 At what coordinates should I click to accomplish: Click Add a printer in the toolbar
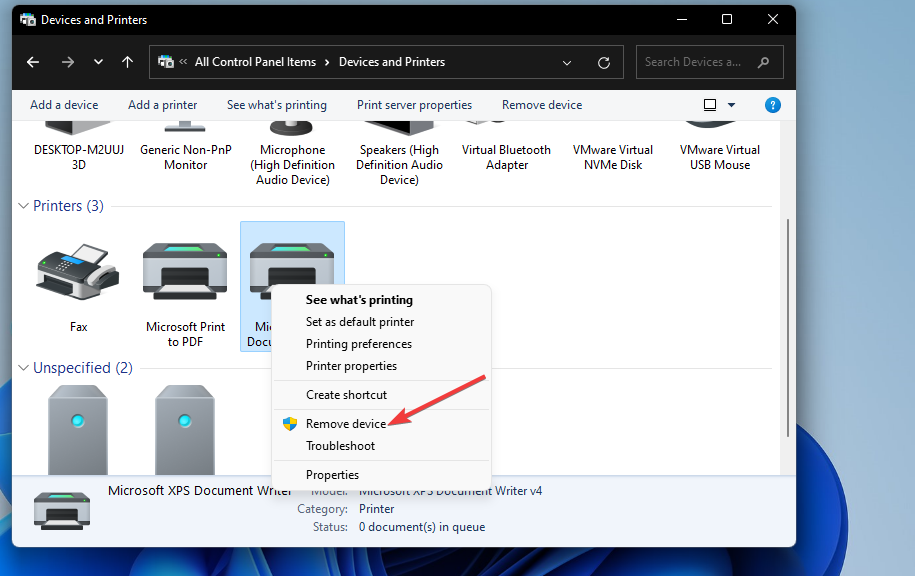(162, 104)
